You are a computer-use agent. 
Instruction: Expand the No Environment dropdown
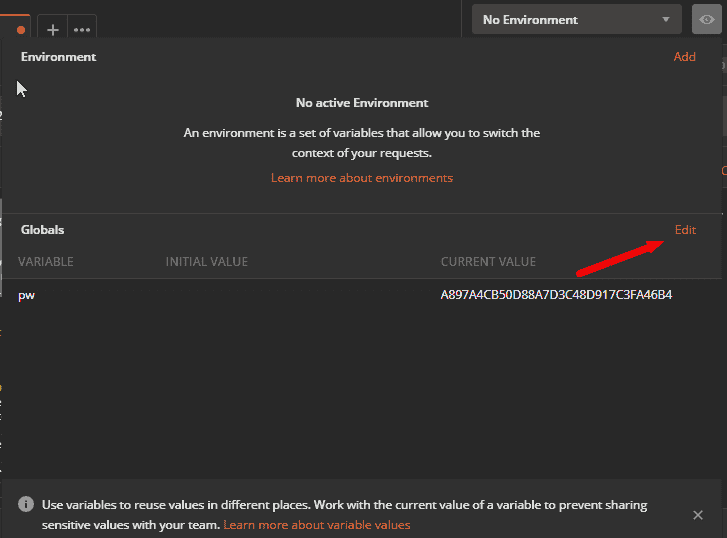(576, 19)
